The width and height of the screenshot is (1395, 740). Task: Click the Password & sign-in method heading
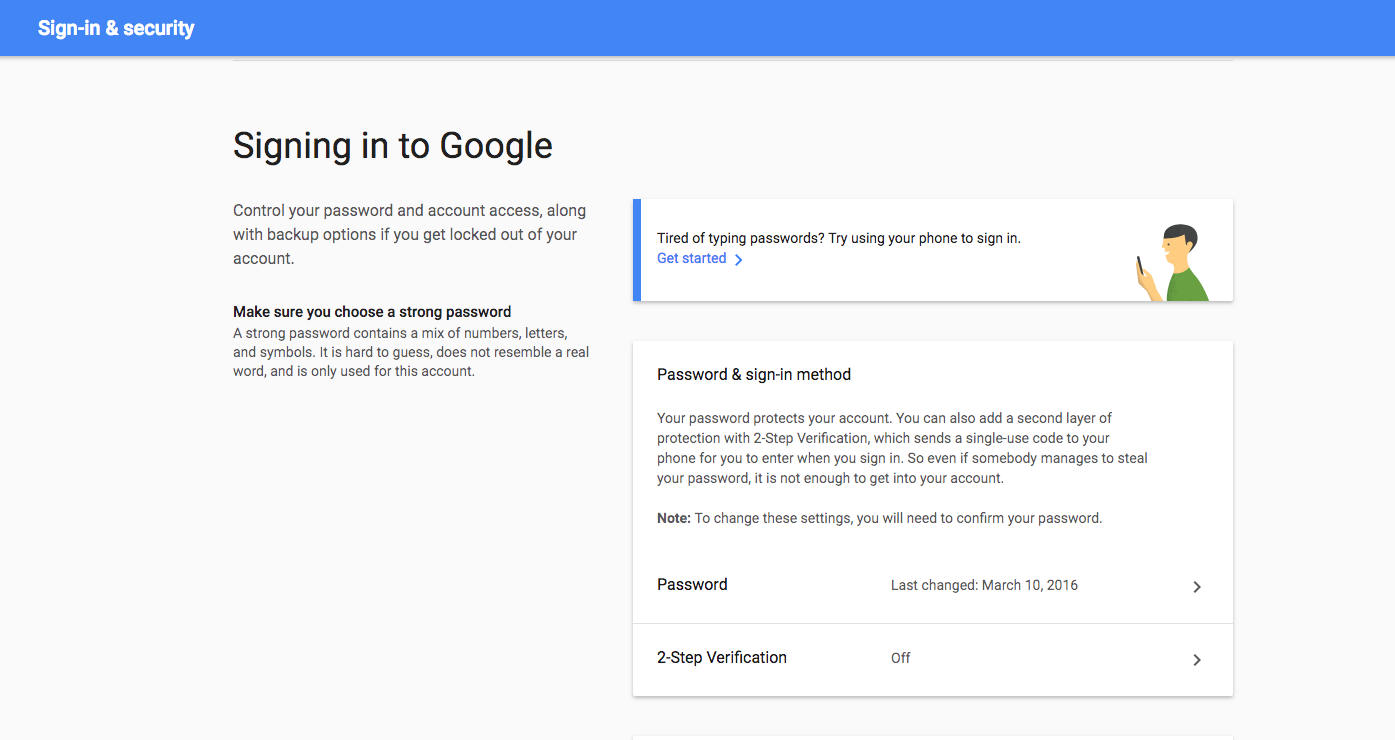pos(754,374)
